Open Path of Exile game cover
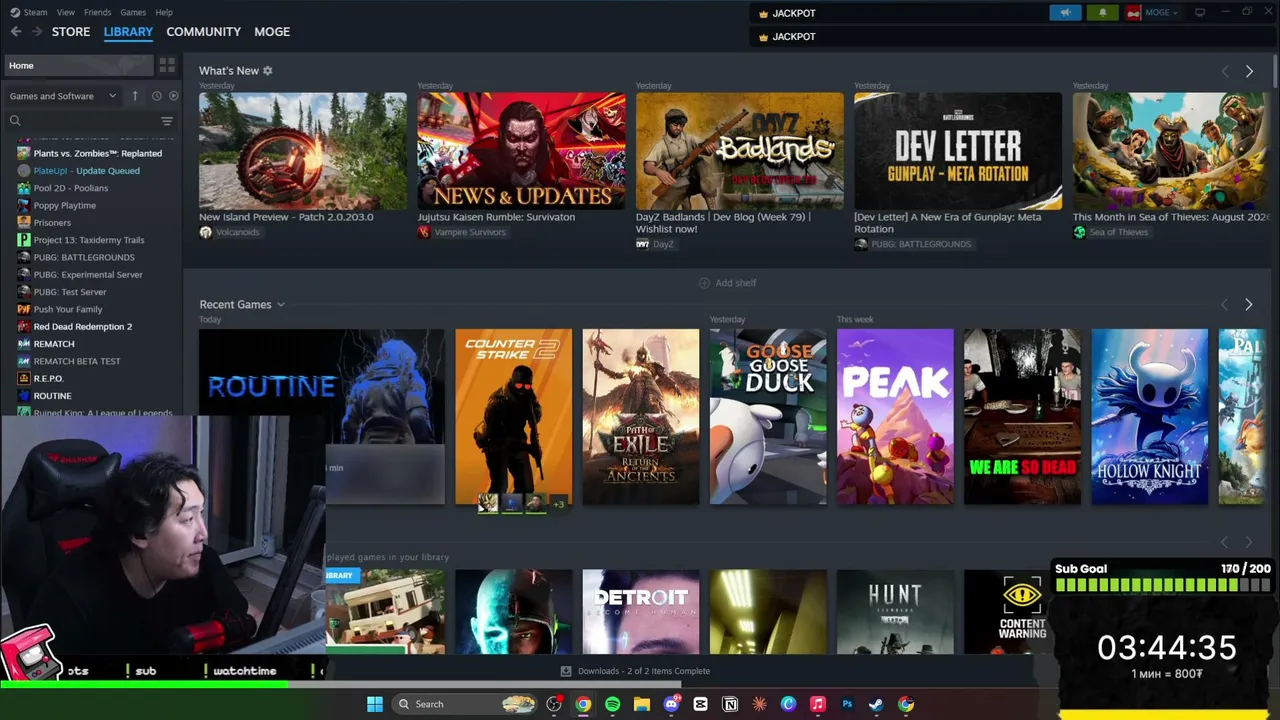Viewport: 1280px width, 720px height. click(641, 417)
